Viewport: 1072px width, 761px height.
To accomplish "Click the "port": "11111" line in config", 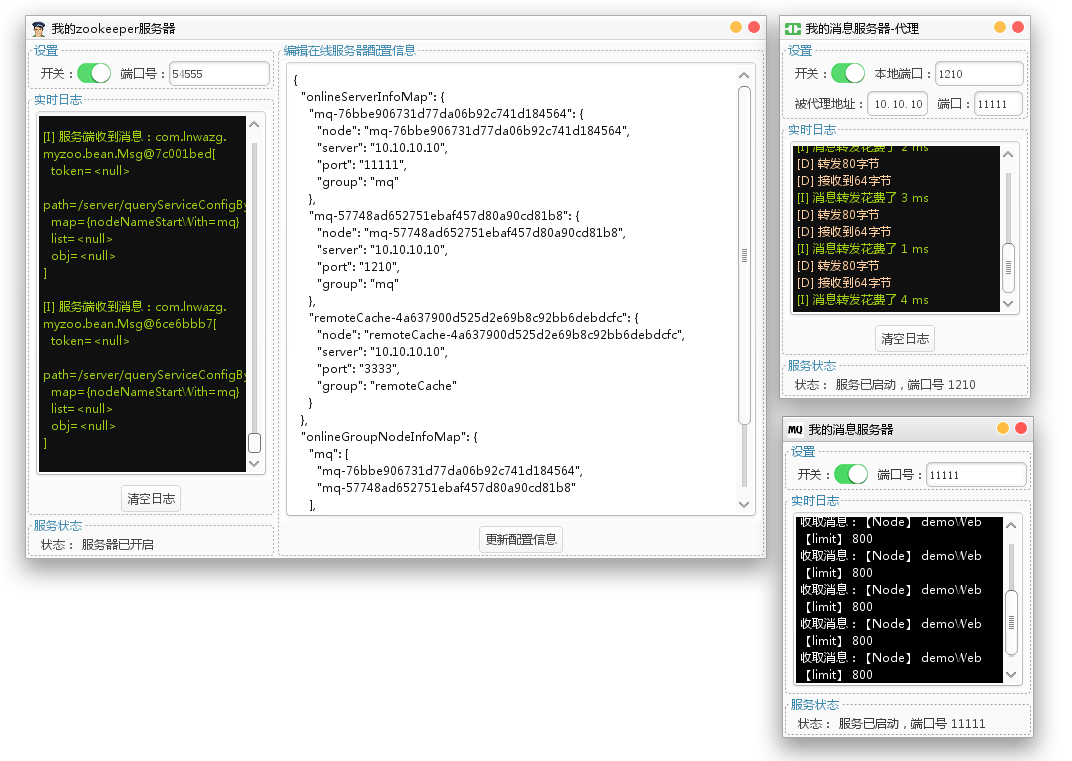I will coord(362,165).
